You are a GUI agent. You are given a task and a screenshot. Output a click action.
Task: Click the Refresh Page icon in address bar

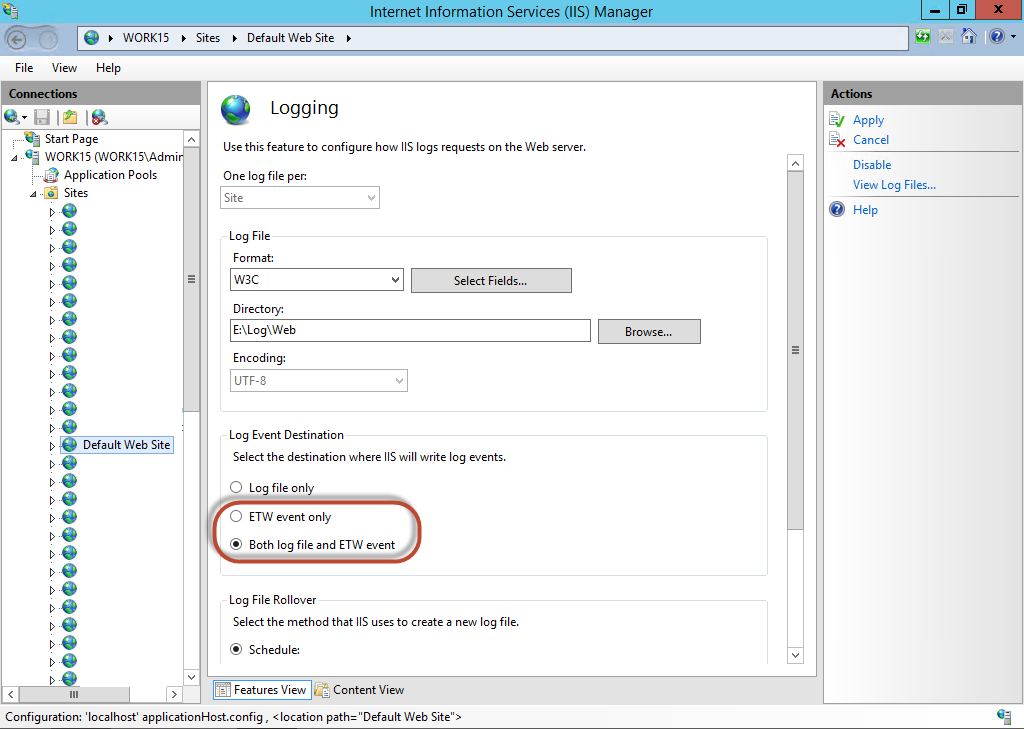pyautogui.click(x=922, y=37)
